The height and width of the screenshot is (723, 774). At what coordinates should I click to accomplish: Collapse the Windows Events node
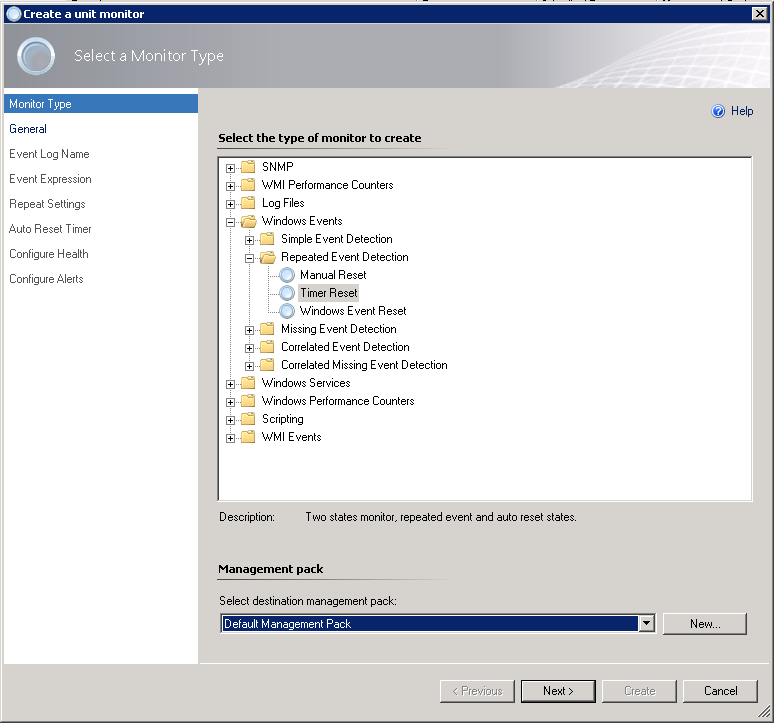230,223
